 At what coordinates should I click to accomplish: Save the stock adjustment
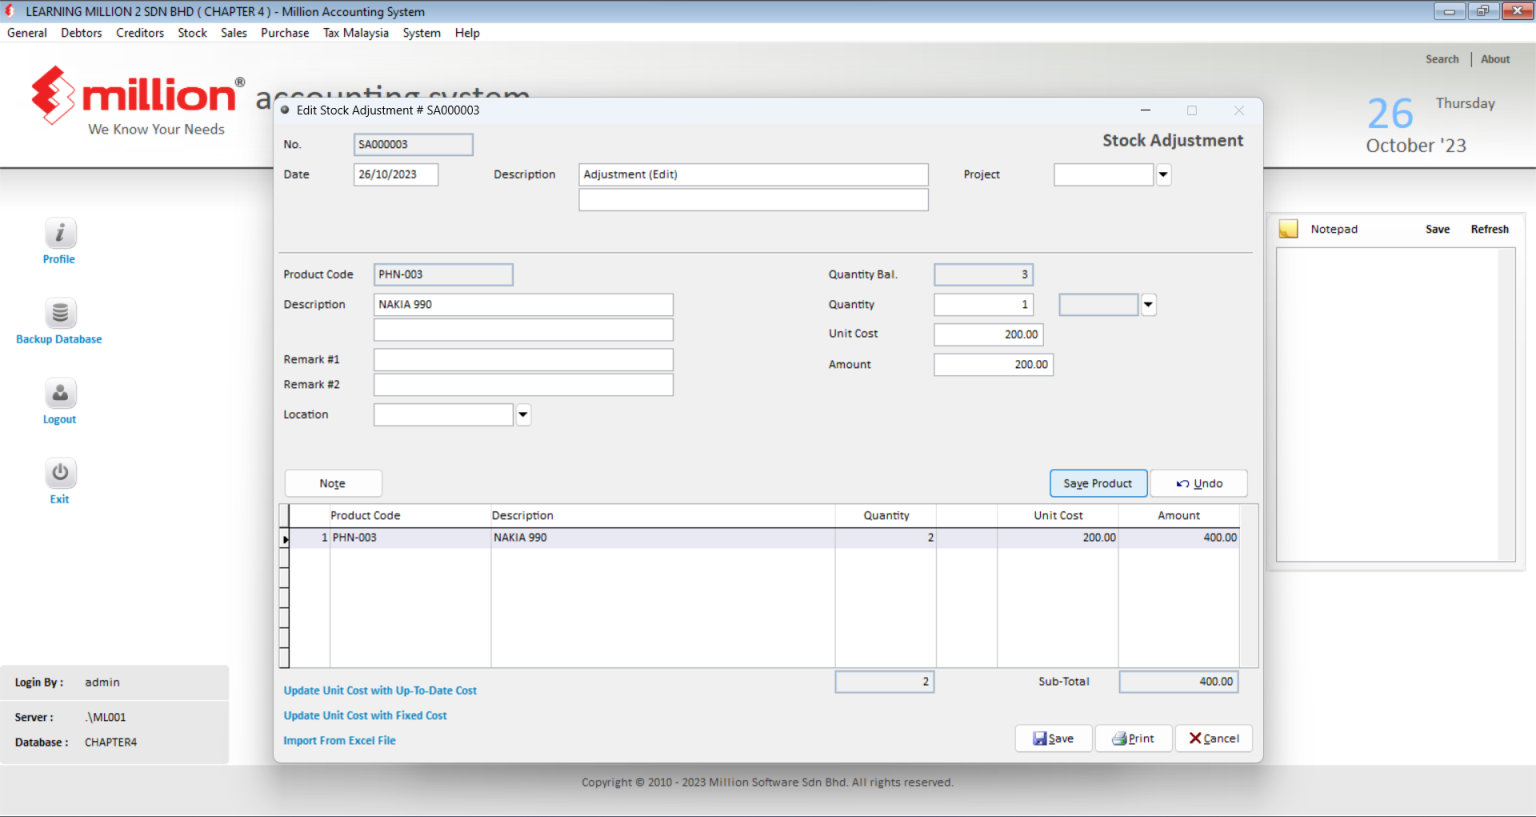(1053, 738)
